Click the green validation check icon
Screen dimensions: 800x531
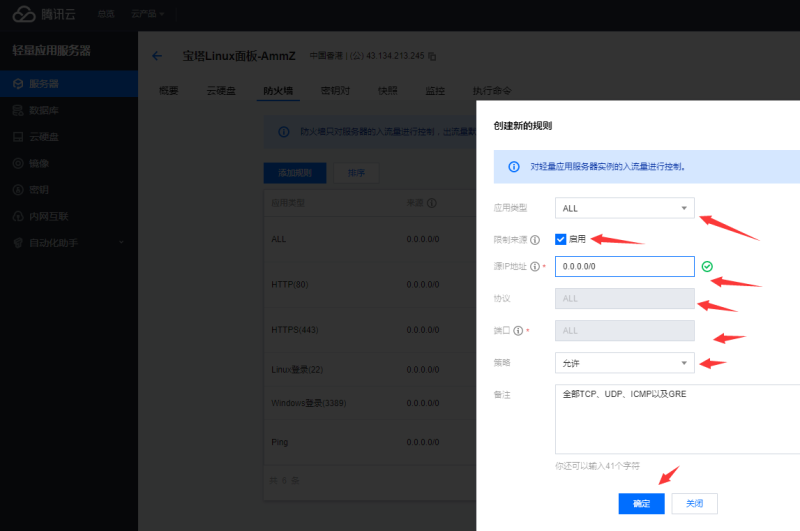[x=707, y=266]
